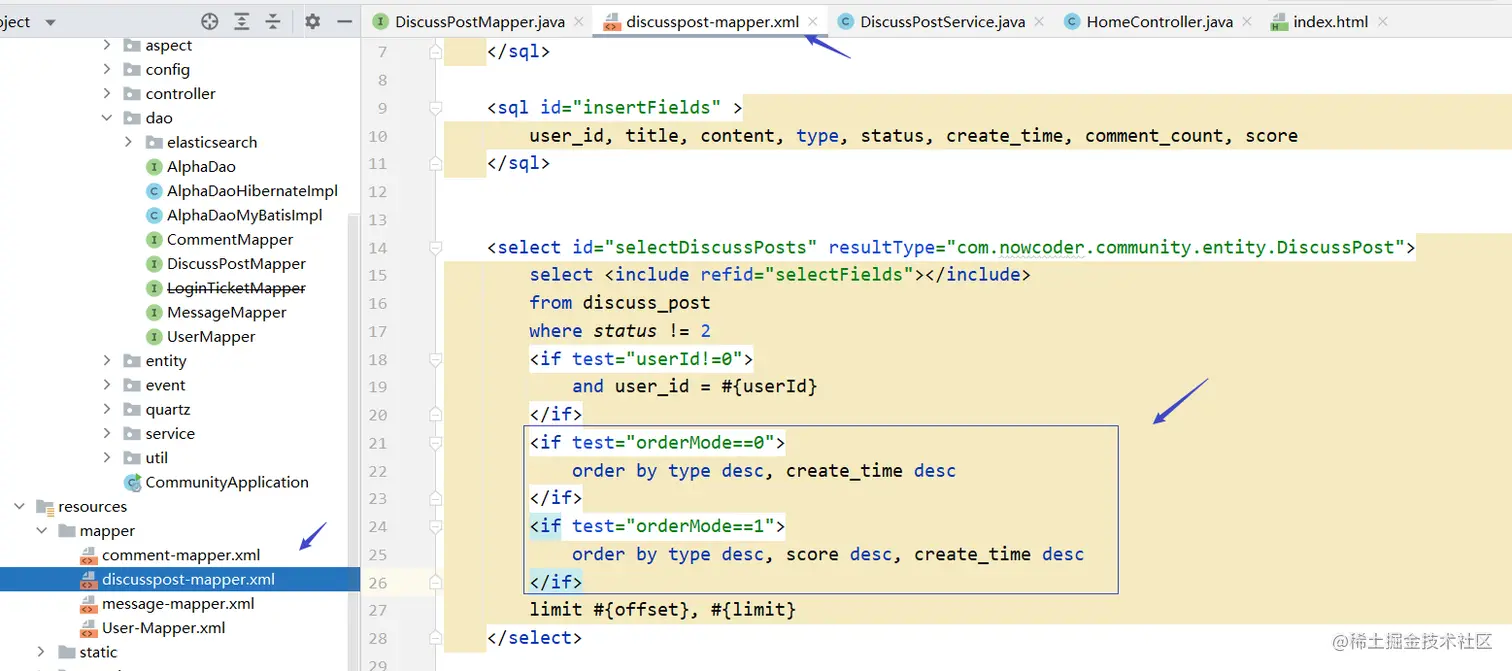This screenshot has width=1512, height=671.
Task: Click the CommunityApplication class icon
Action: (132, 482)
